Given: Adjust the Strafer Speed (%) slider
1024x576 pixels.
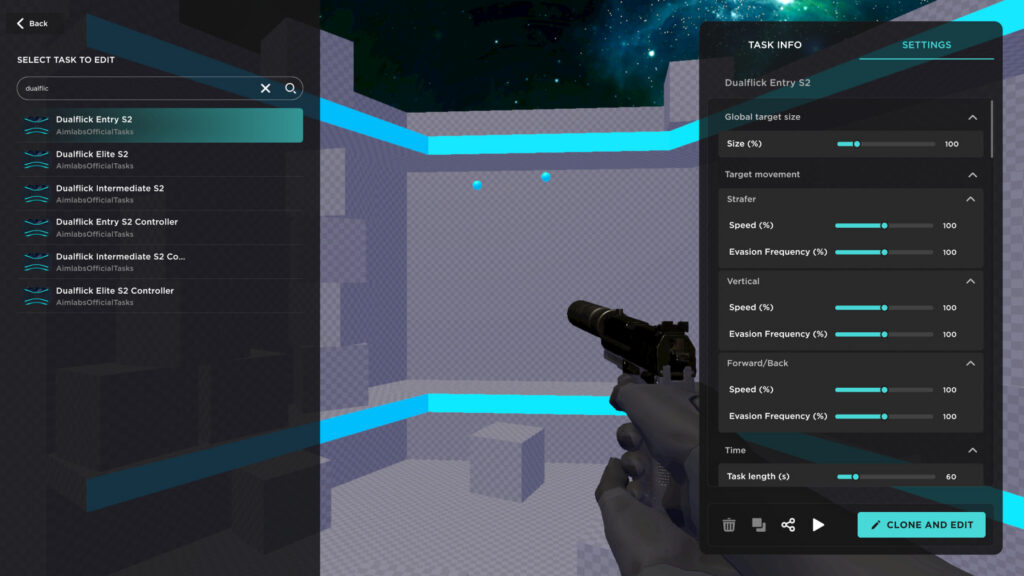Looking at the screenshot, I should pyautogui.click(x=884, y=225).
